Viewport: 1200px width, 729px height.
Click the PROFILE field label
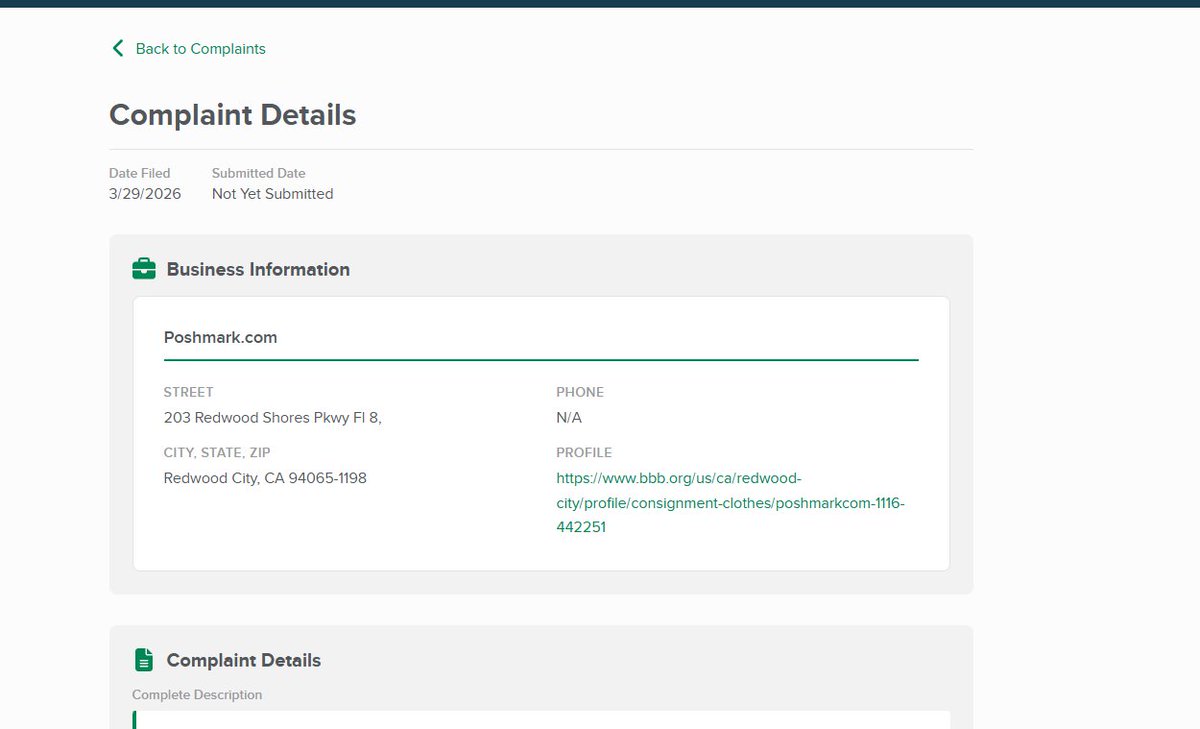click(584, 452)
